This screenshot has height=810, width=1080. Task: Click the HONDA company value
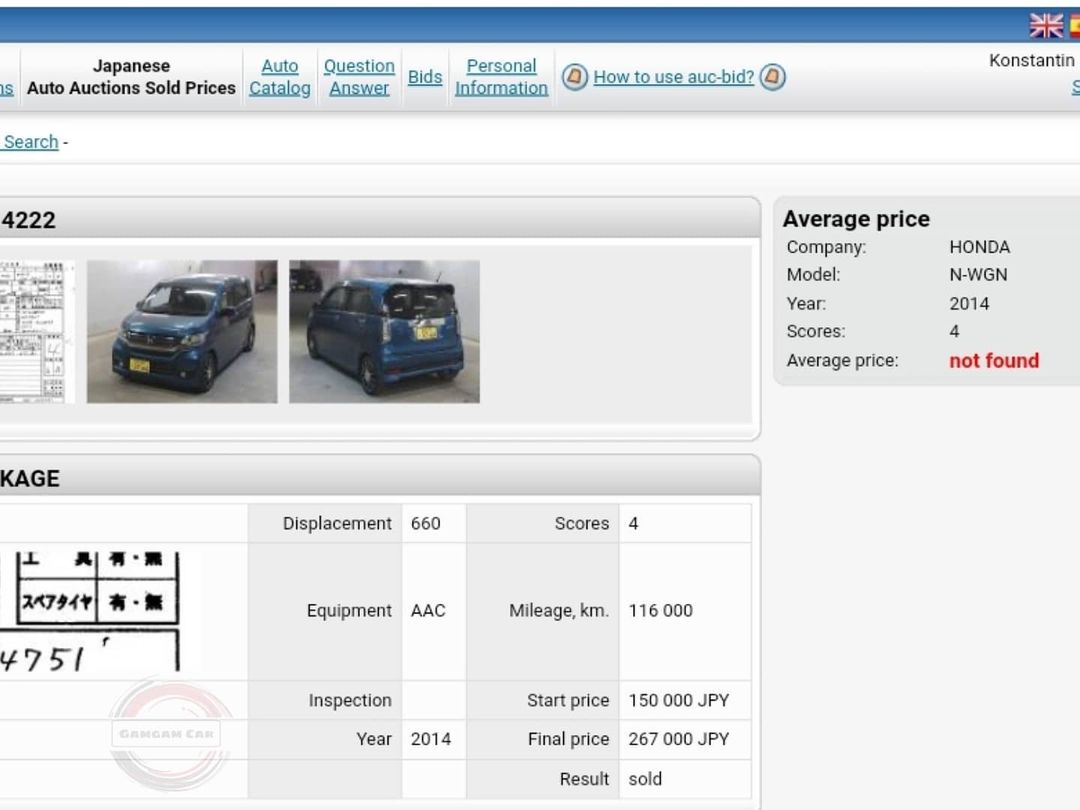(979, 247)
